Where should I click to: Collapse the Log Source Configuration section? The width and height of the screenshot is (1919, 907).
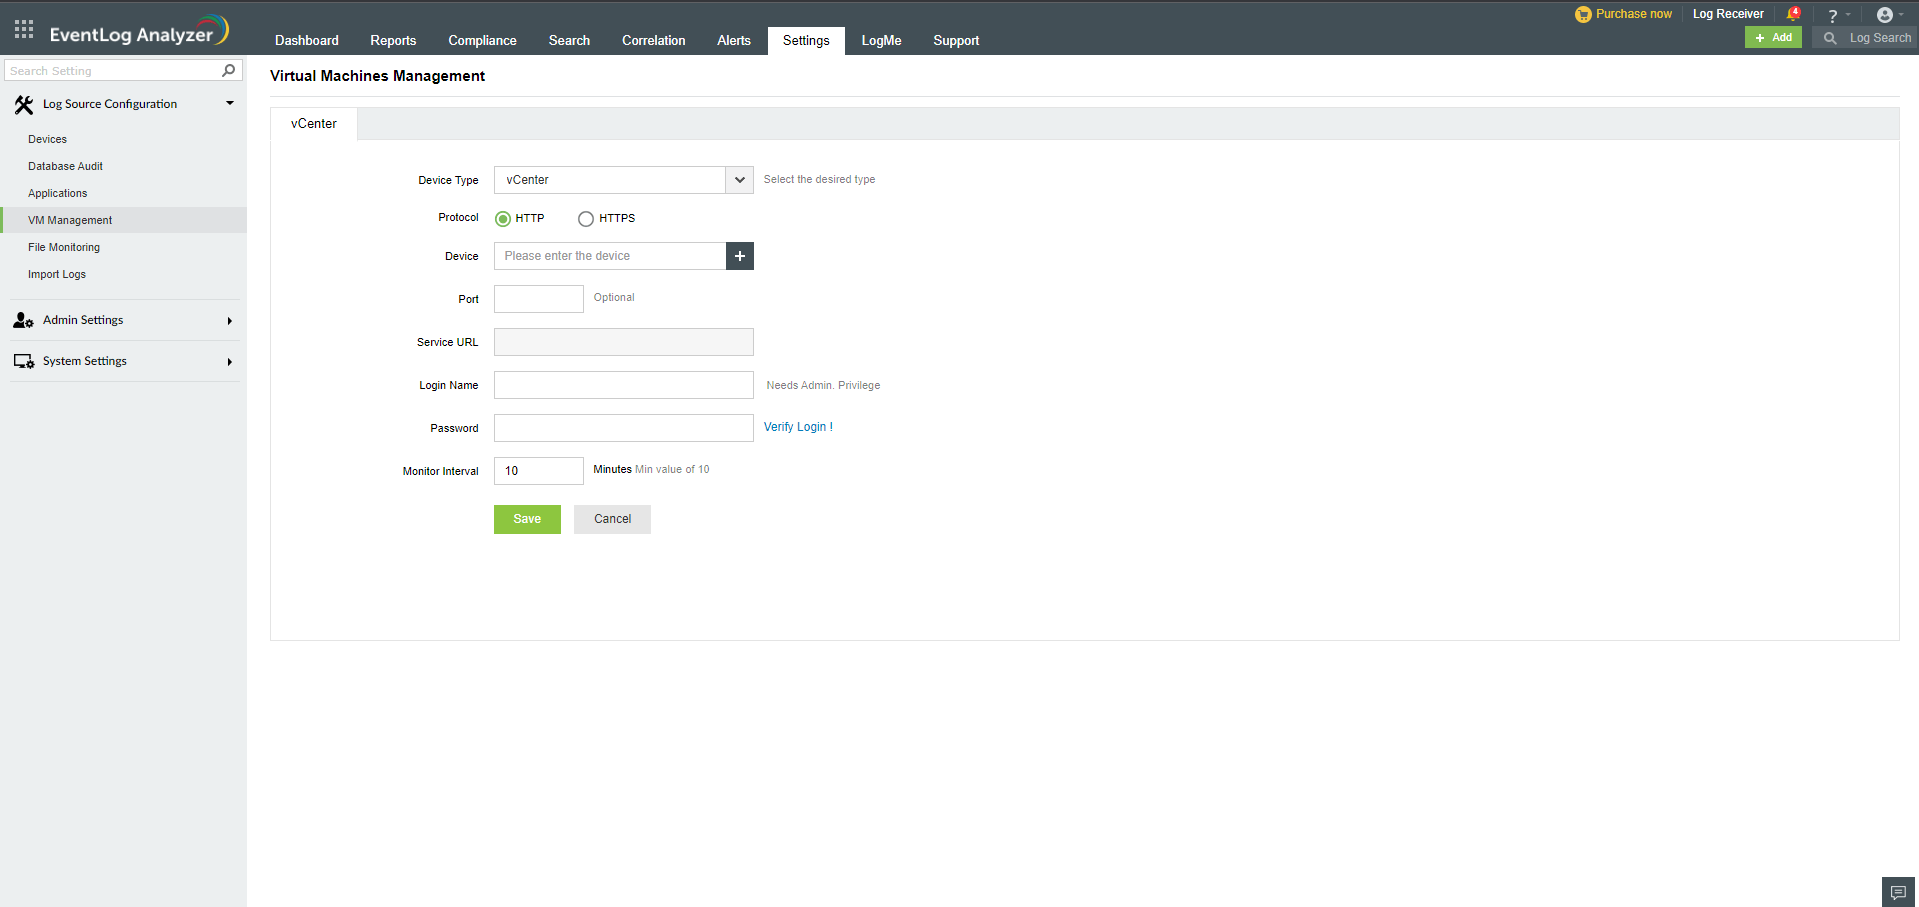(229, 103)
